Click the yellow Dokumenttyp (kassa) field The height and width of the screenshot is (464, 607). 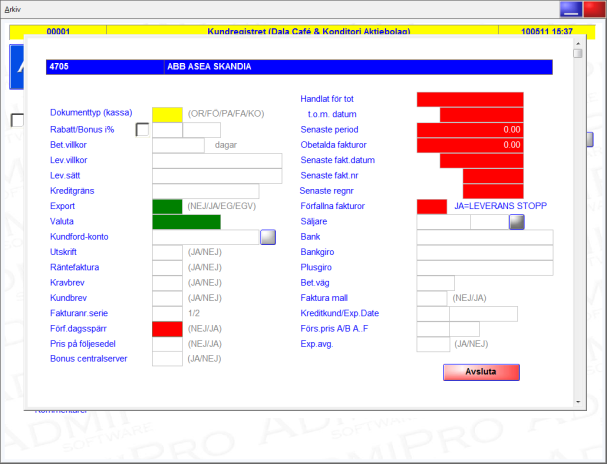point(167,115)
